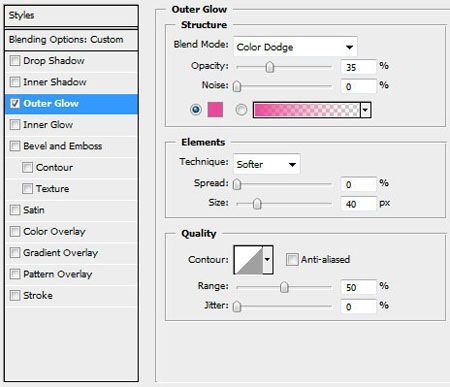Select the solid color radio button
This screenshot has height=387, width=450.
click(196, 110)
